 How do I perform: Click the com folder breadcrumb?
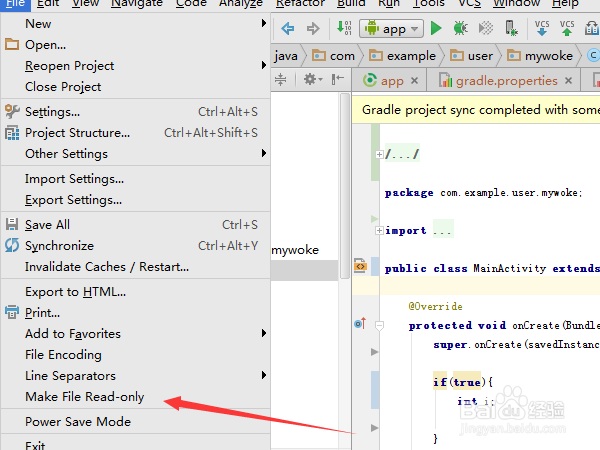click(333, 56)
